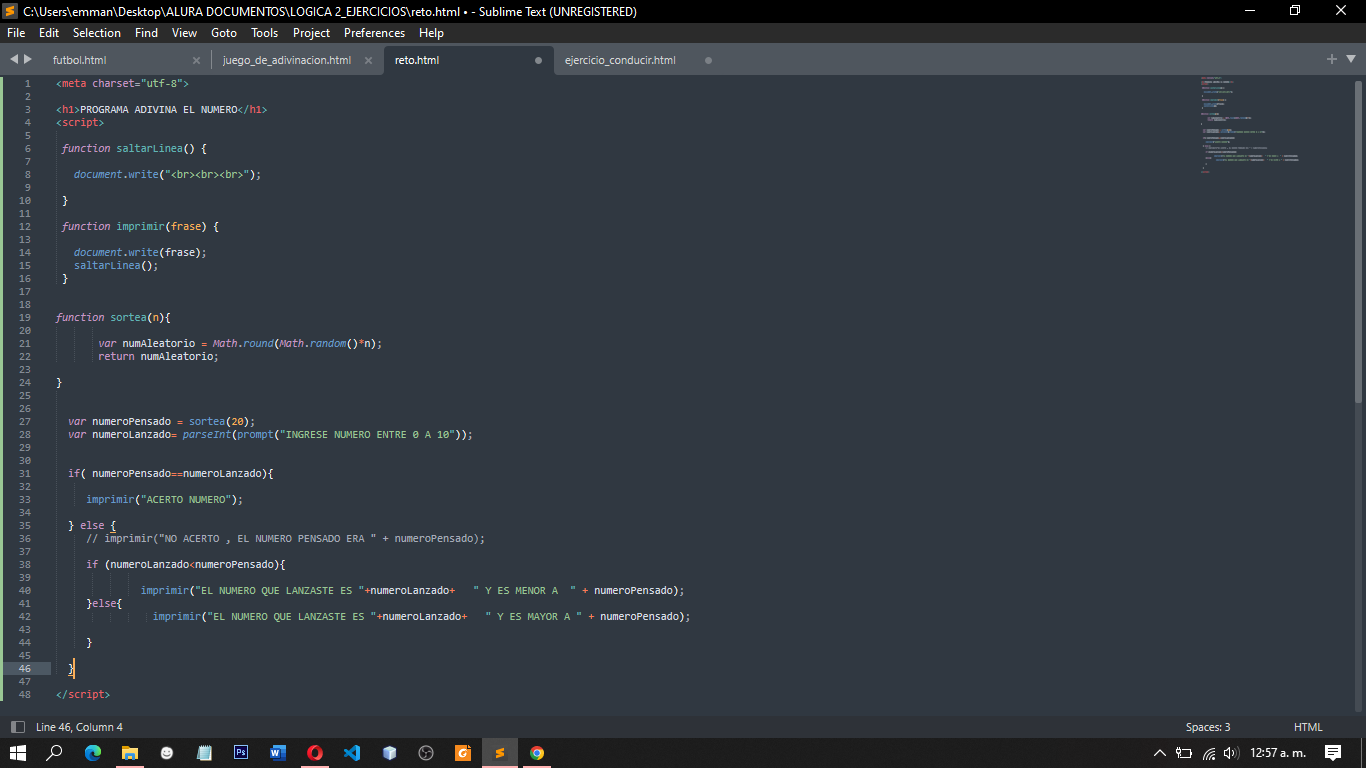Viewport: 1366px width, 768px height.
Task: Open the Find menu
Action: pos(146,33)
